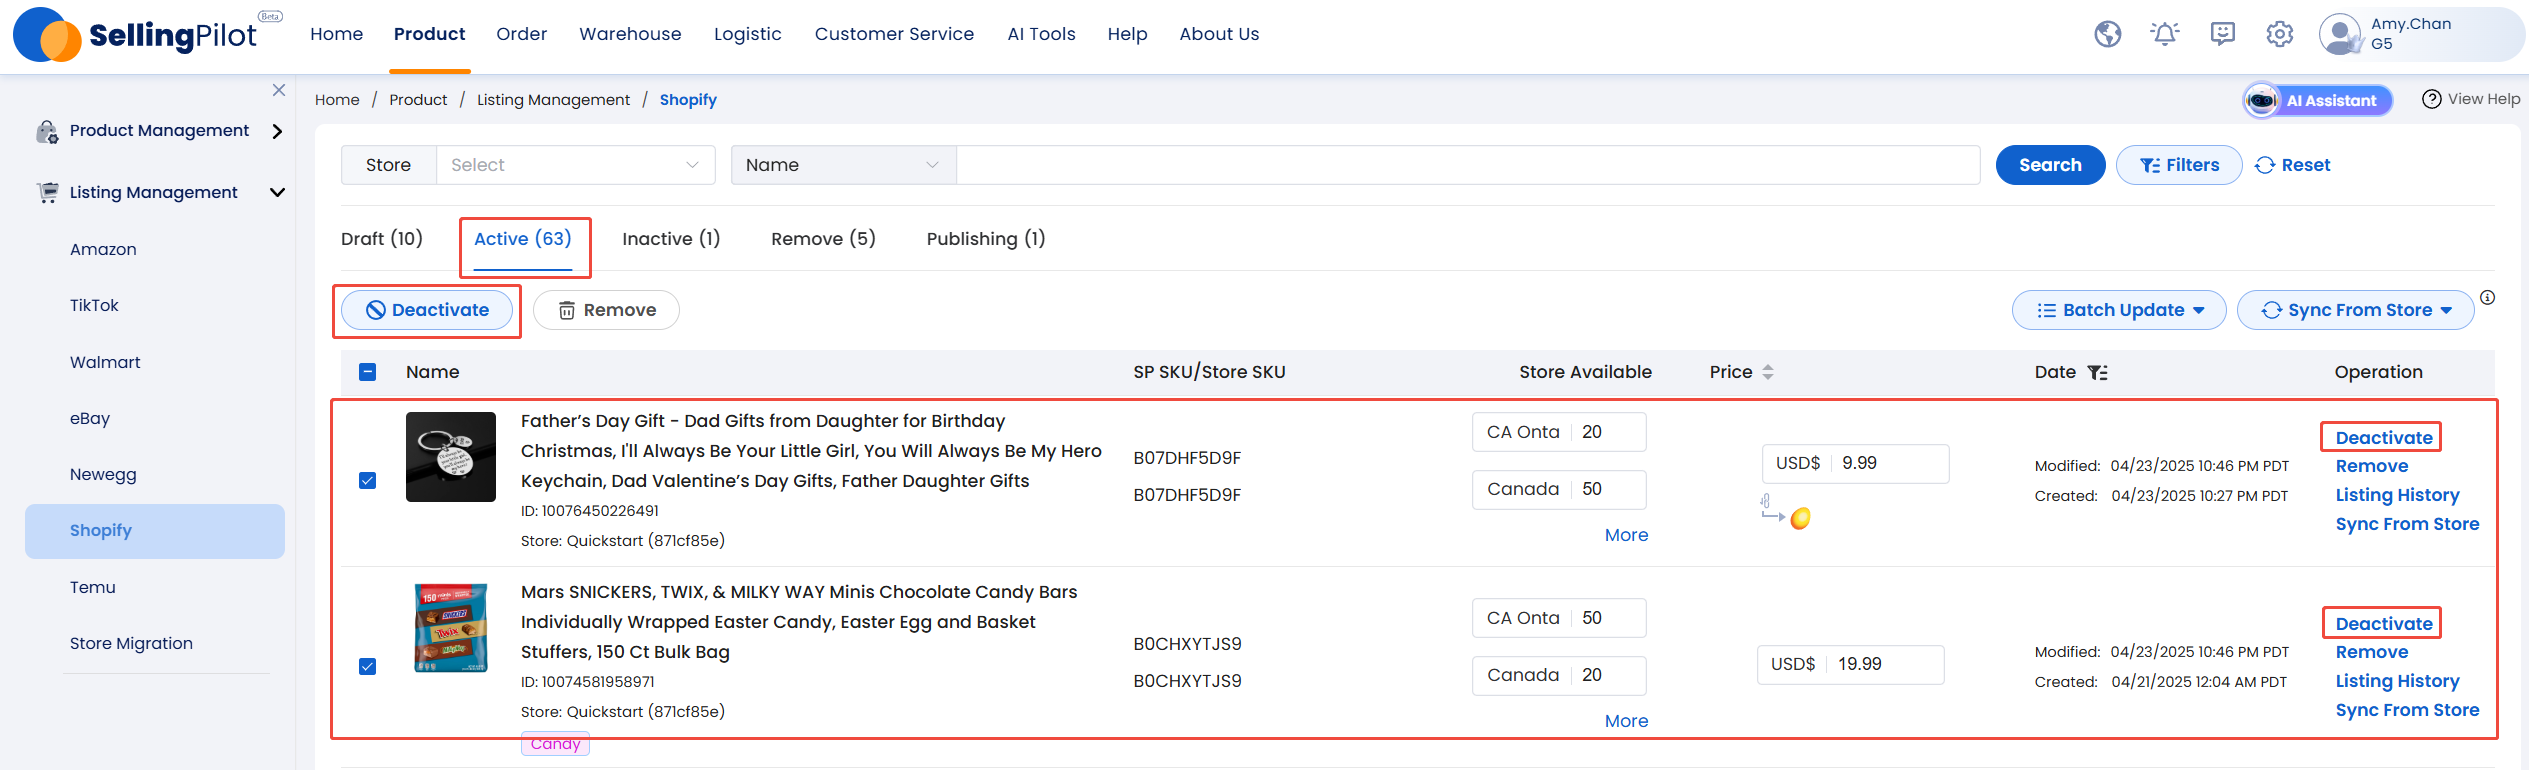Open the Store Select dropdown
The width and height of the screenshot is (2529, 770).
(x=575, y=165)
